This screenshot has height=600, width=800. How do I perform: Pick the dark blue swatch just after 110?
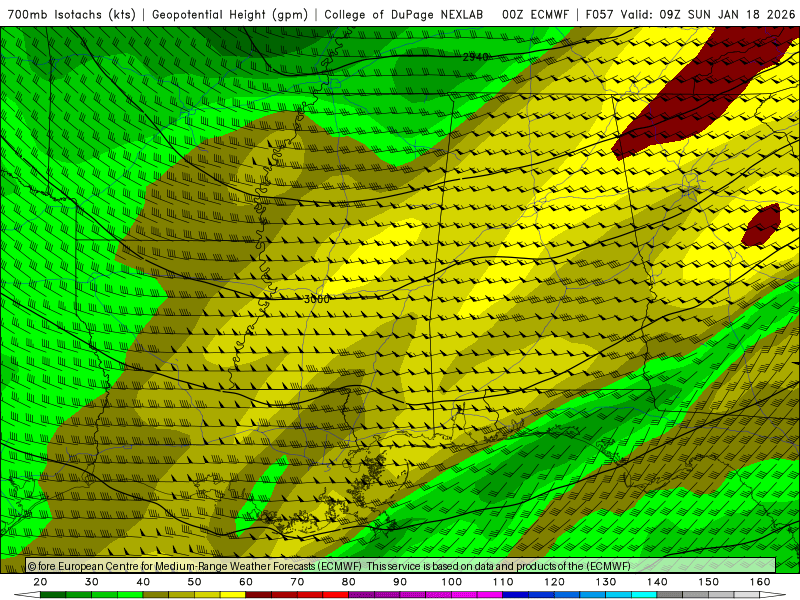point(515,595)
